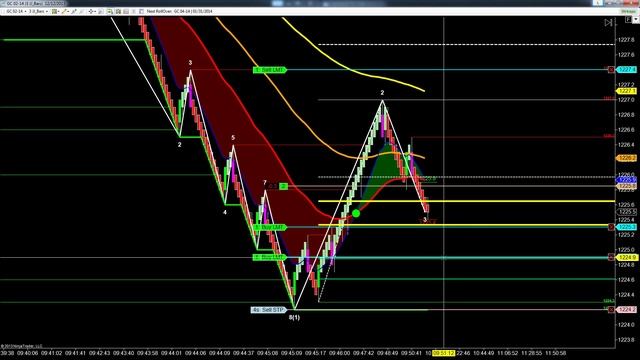Click the pink 1224.2 price marker
This screenshot has height=360, width=640.
pyautogui.click(x=627, y=310)
